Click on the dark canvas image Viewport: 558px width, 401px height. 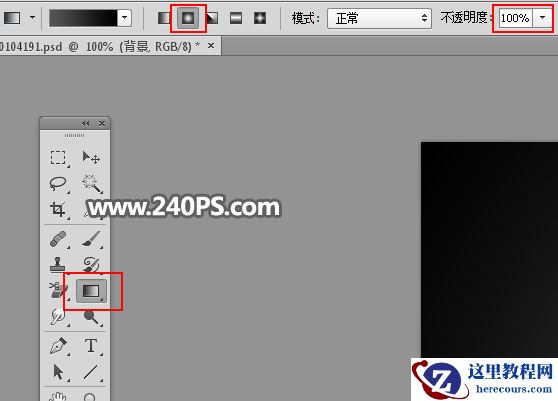489,249
